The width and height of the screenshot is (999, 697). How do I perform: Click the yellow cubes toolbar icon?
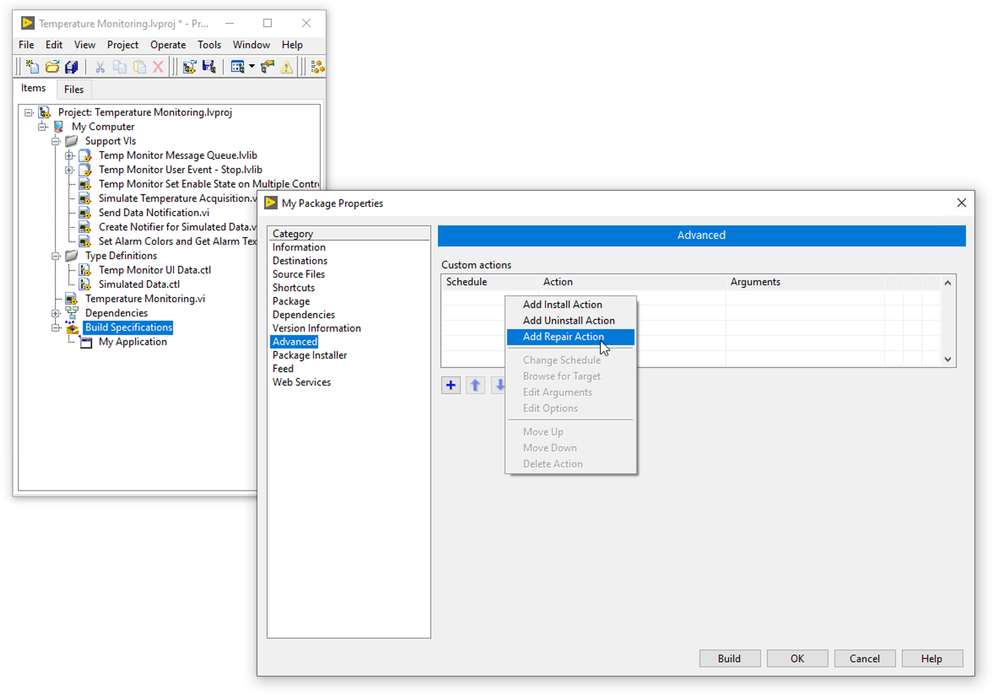point(317,66)
